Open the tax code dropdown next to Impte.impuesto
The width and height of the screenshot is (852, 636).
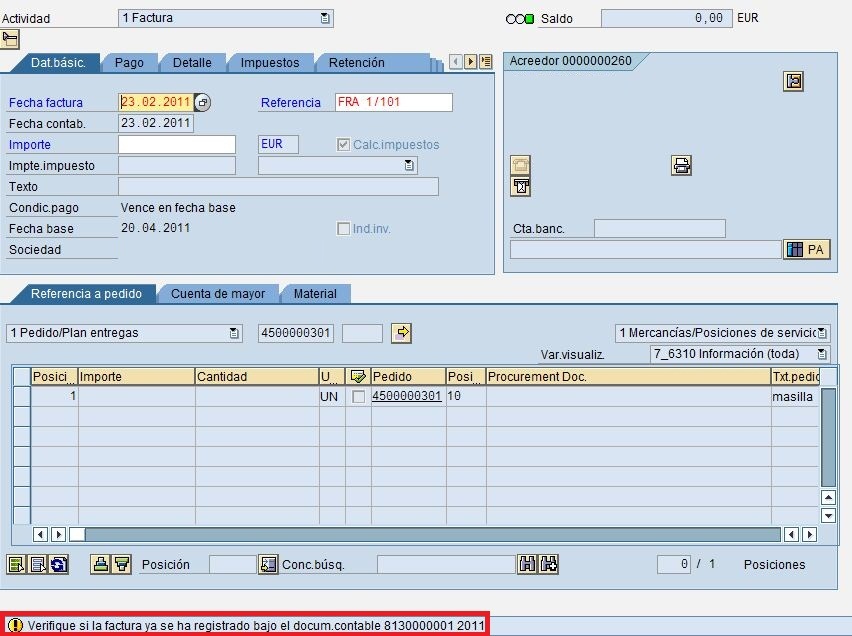tap(409, 165)
